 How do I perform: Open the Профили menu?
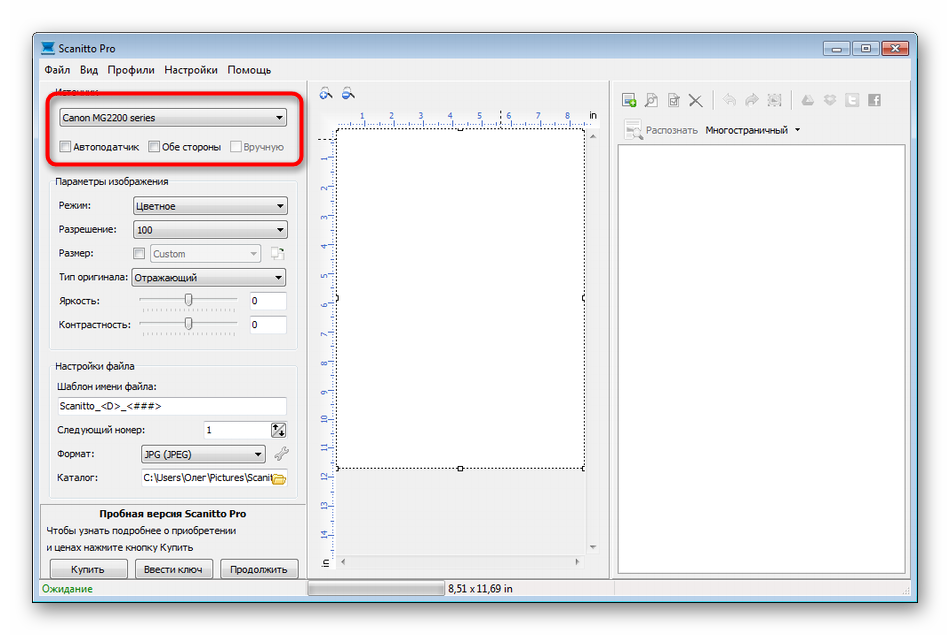click(x=131, y=70)
